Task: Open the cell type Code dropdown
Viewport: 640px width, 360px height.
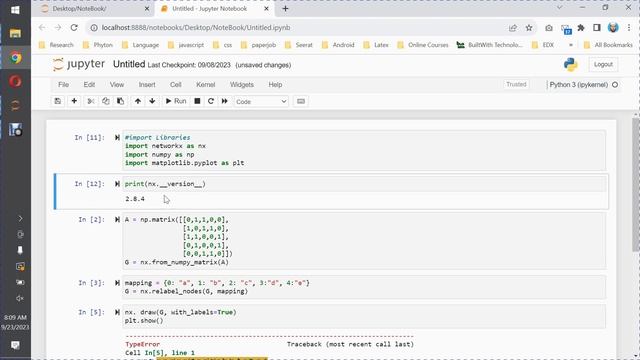Action: pos(261,101)
